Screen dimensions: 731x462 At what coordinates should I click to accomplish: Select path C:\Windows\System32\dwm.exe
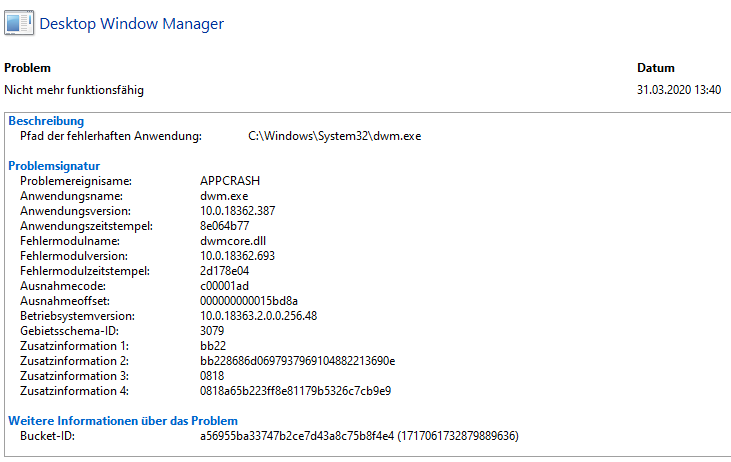point(335,136)
